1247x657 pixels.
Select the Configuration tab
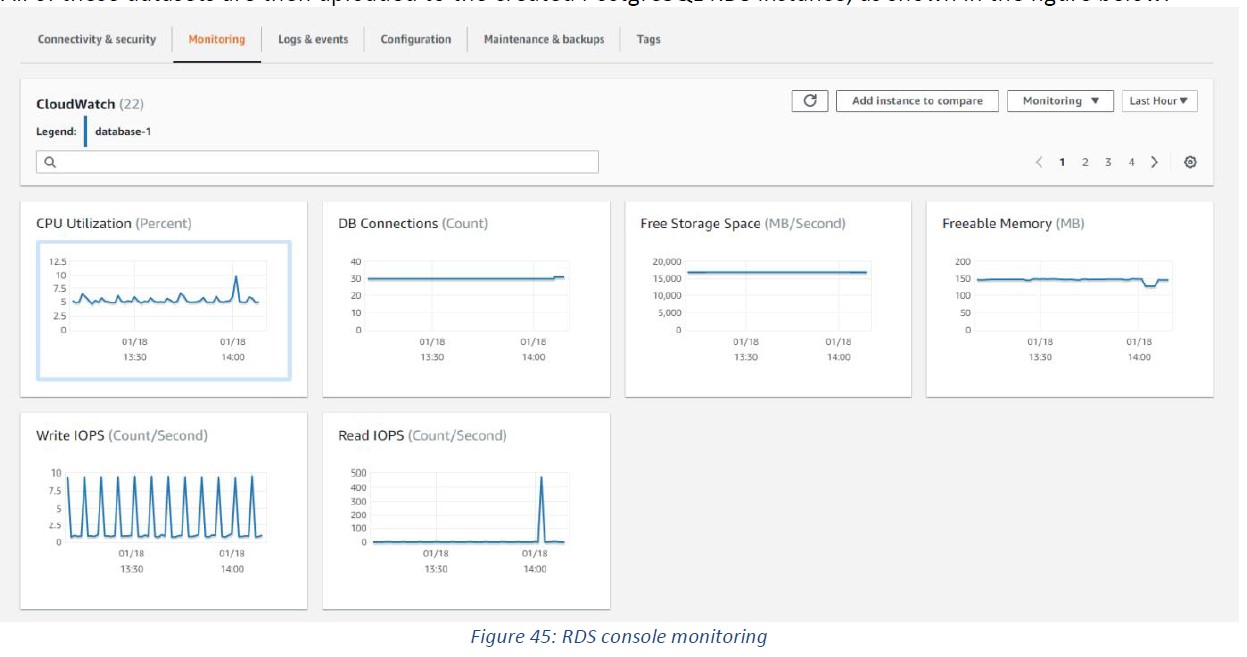click(x=415, y=40)
